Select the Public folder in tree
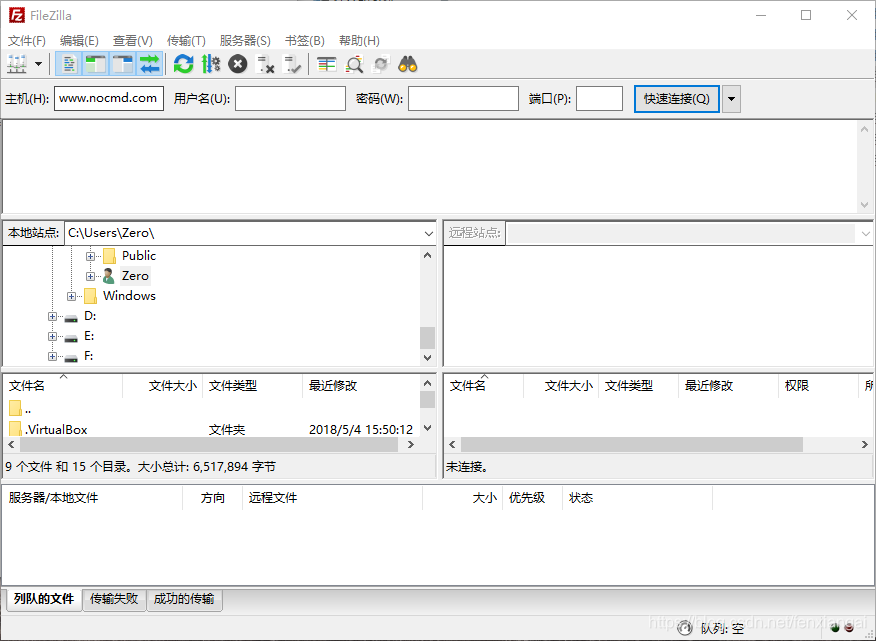This screenshot has width=876, height=641. coord(139,256)
